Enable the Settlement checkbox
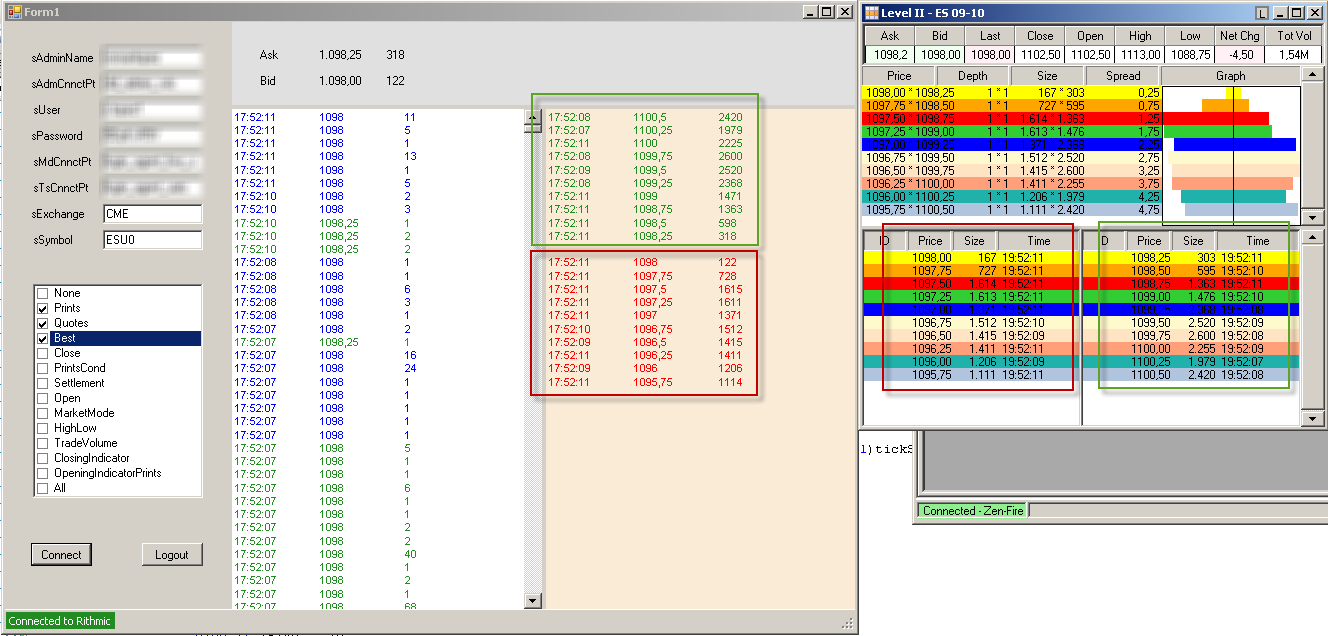Image resolution: width=1328 pixels, height=636 pixels. (42, 383)
